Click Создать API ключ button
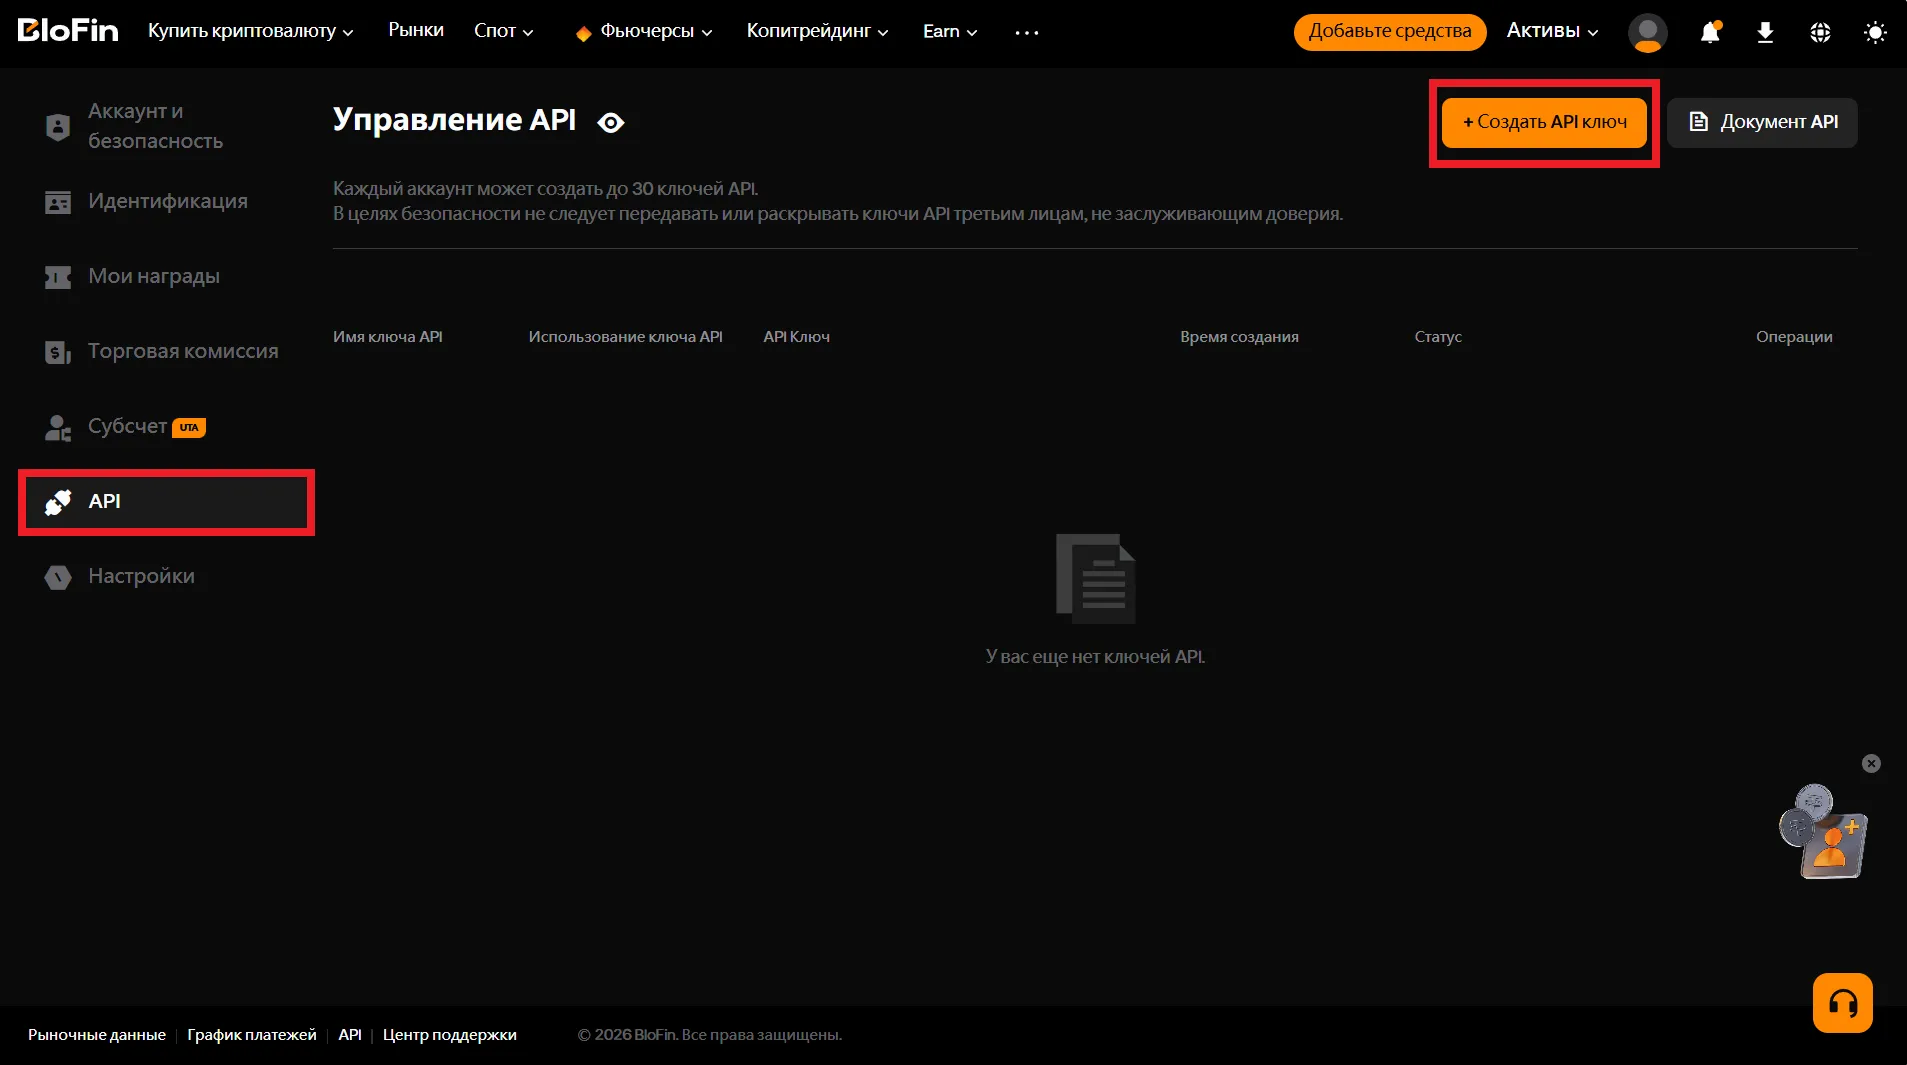The width and height of the screenshot is (1907, 1065). (x=1544, y=122)
